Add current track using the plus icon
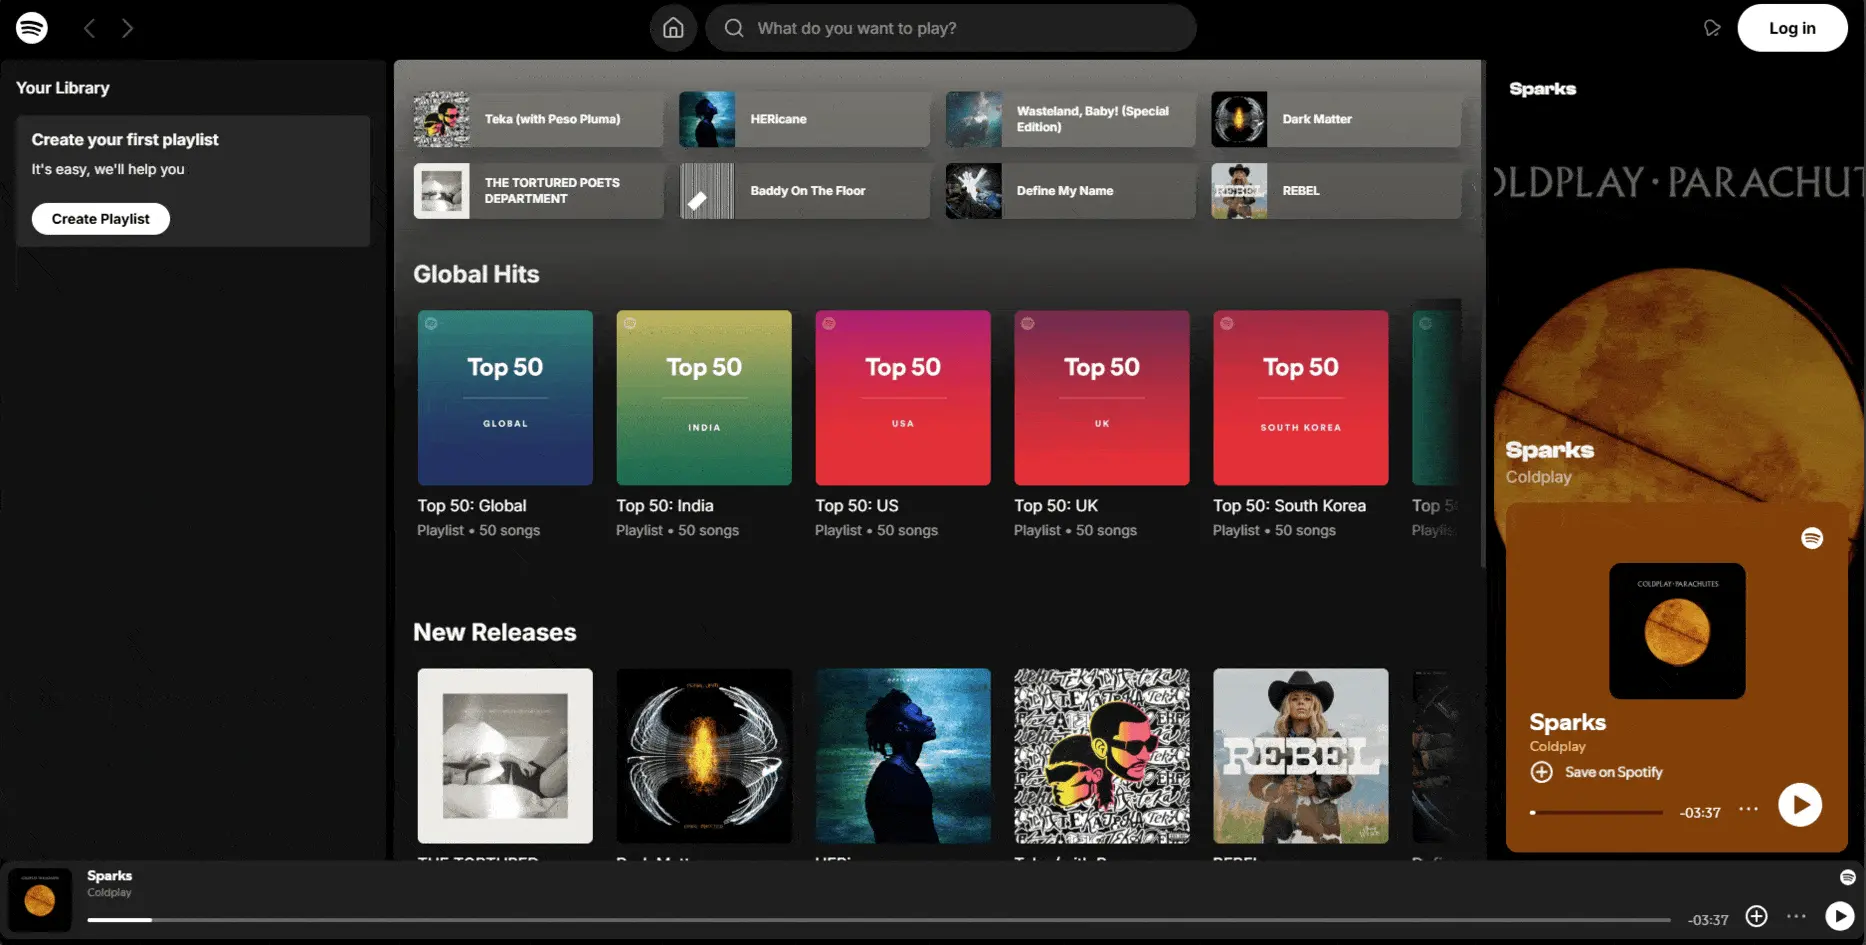The image size is (1866, 945). click(x=1756, y=916)
